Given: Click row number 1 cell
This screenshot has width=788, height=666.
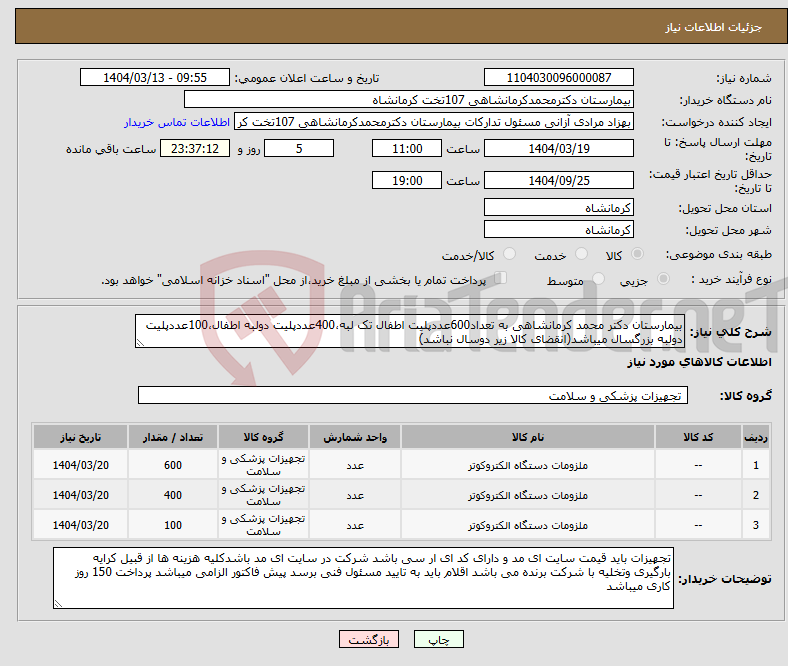Looking at the screenshot, I should (x=755, y=465).
